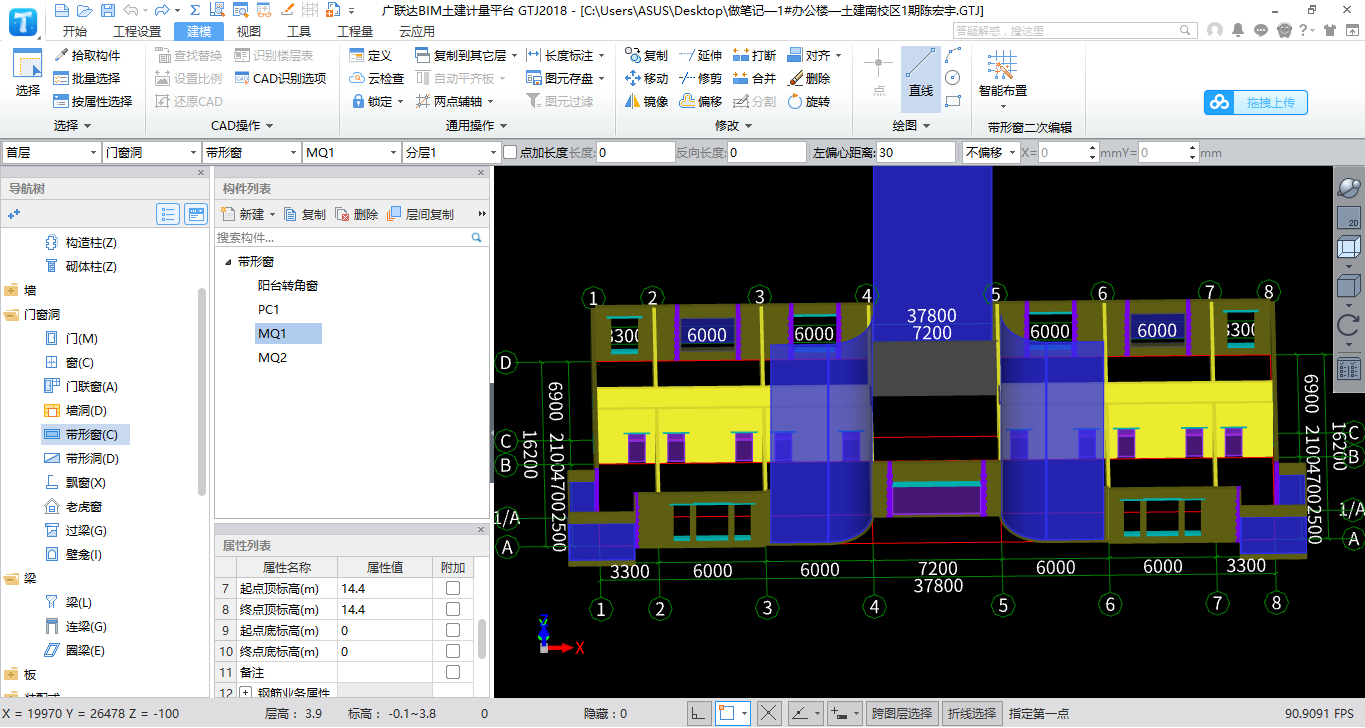Screen dimensions: 1365x728
Task: Select the 复制 copy tool in modify group
Action: (646, 55)
